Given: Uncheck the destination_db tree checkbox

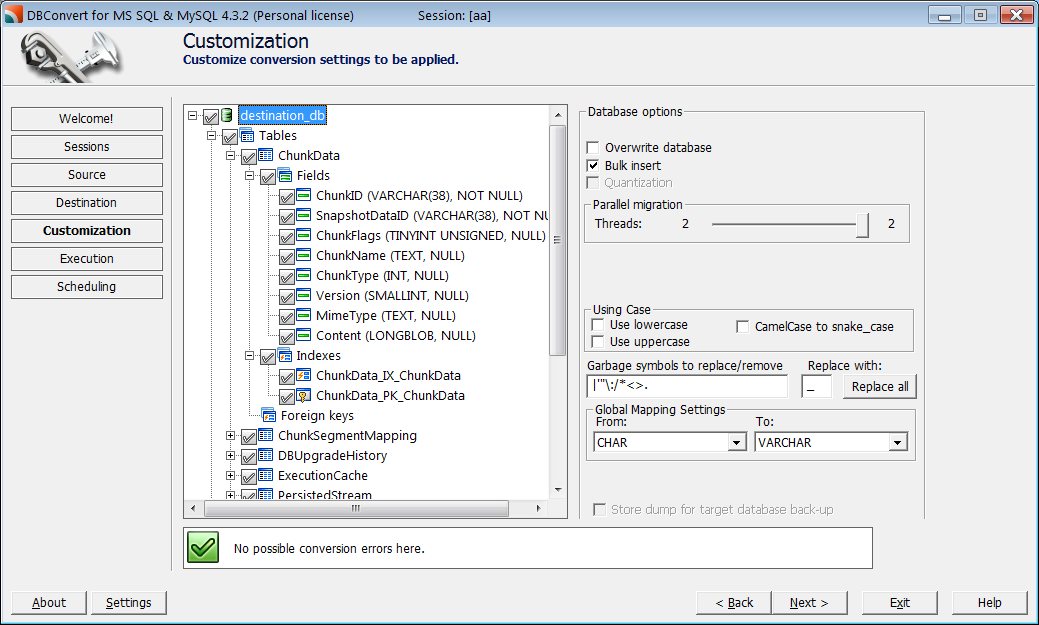Looking at the screenshot, I should [x=211, y=117].
